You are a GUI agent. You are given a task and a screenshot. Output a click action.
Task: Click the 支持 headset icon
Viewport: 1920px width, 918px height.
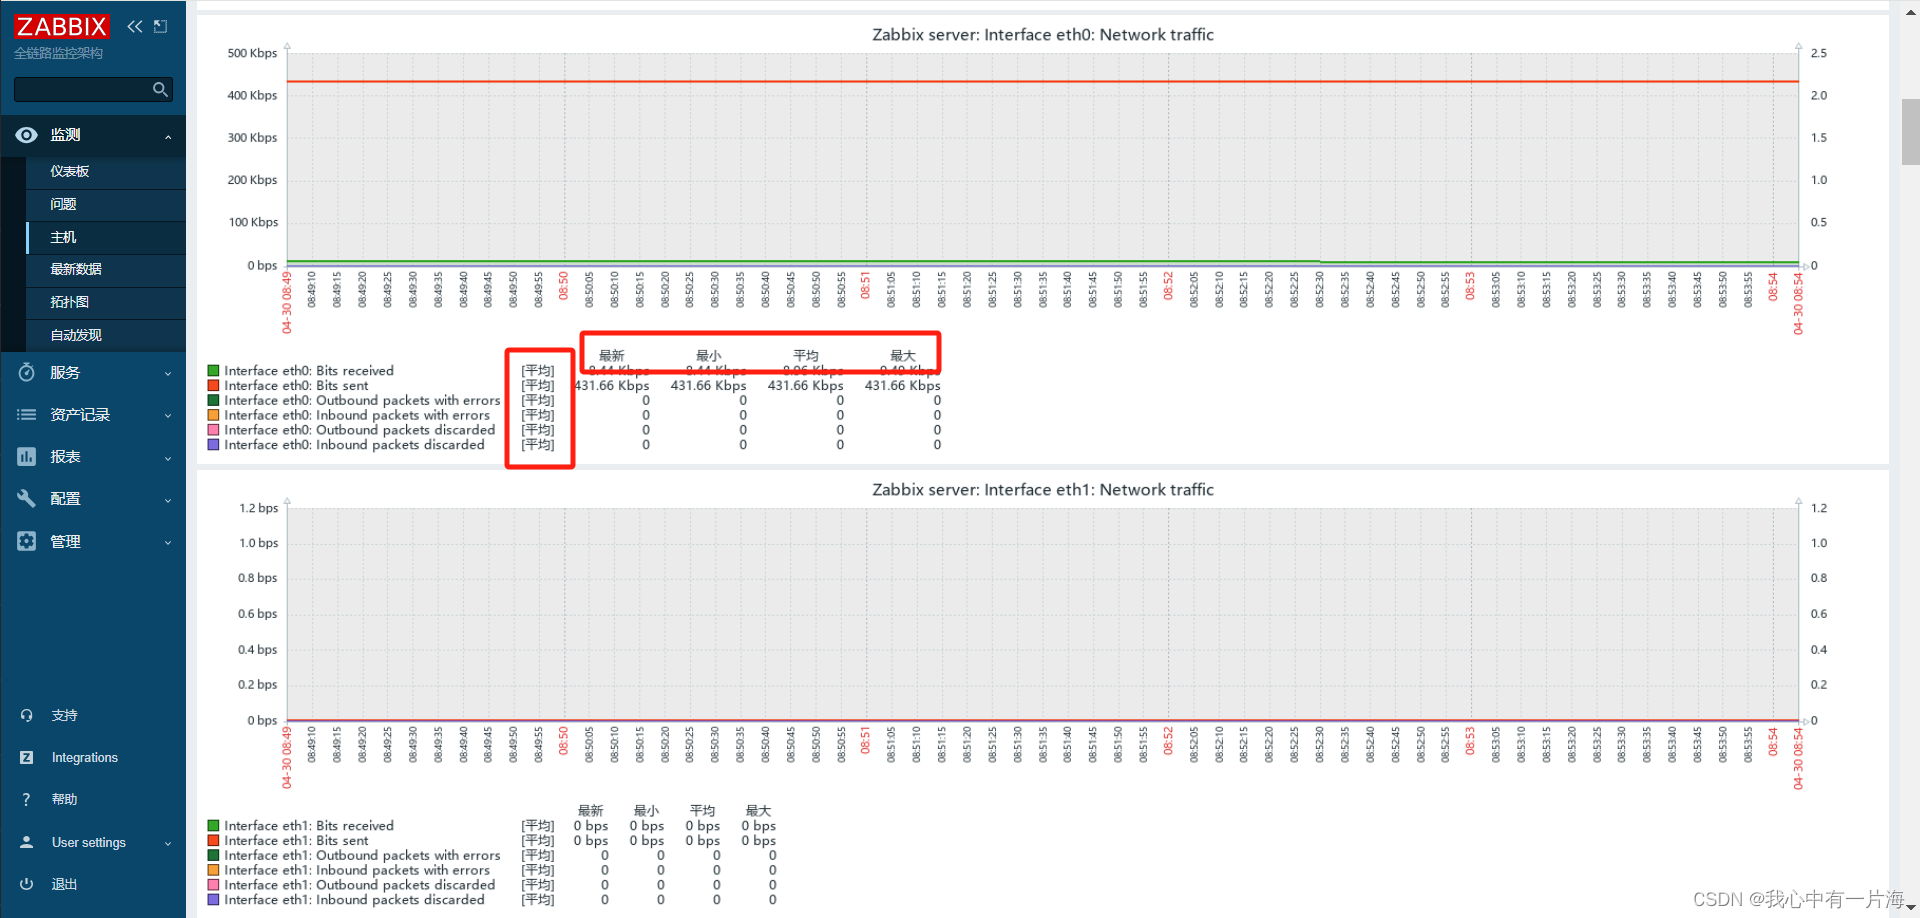pos(27,715)
